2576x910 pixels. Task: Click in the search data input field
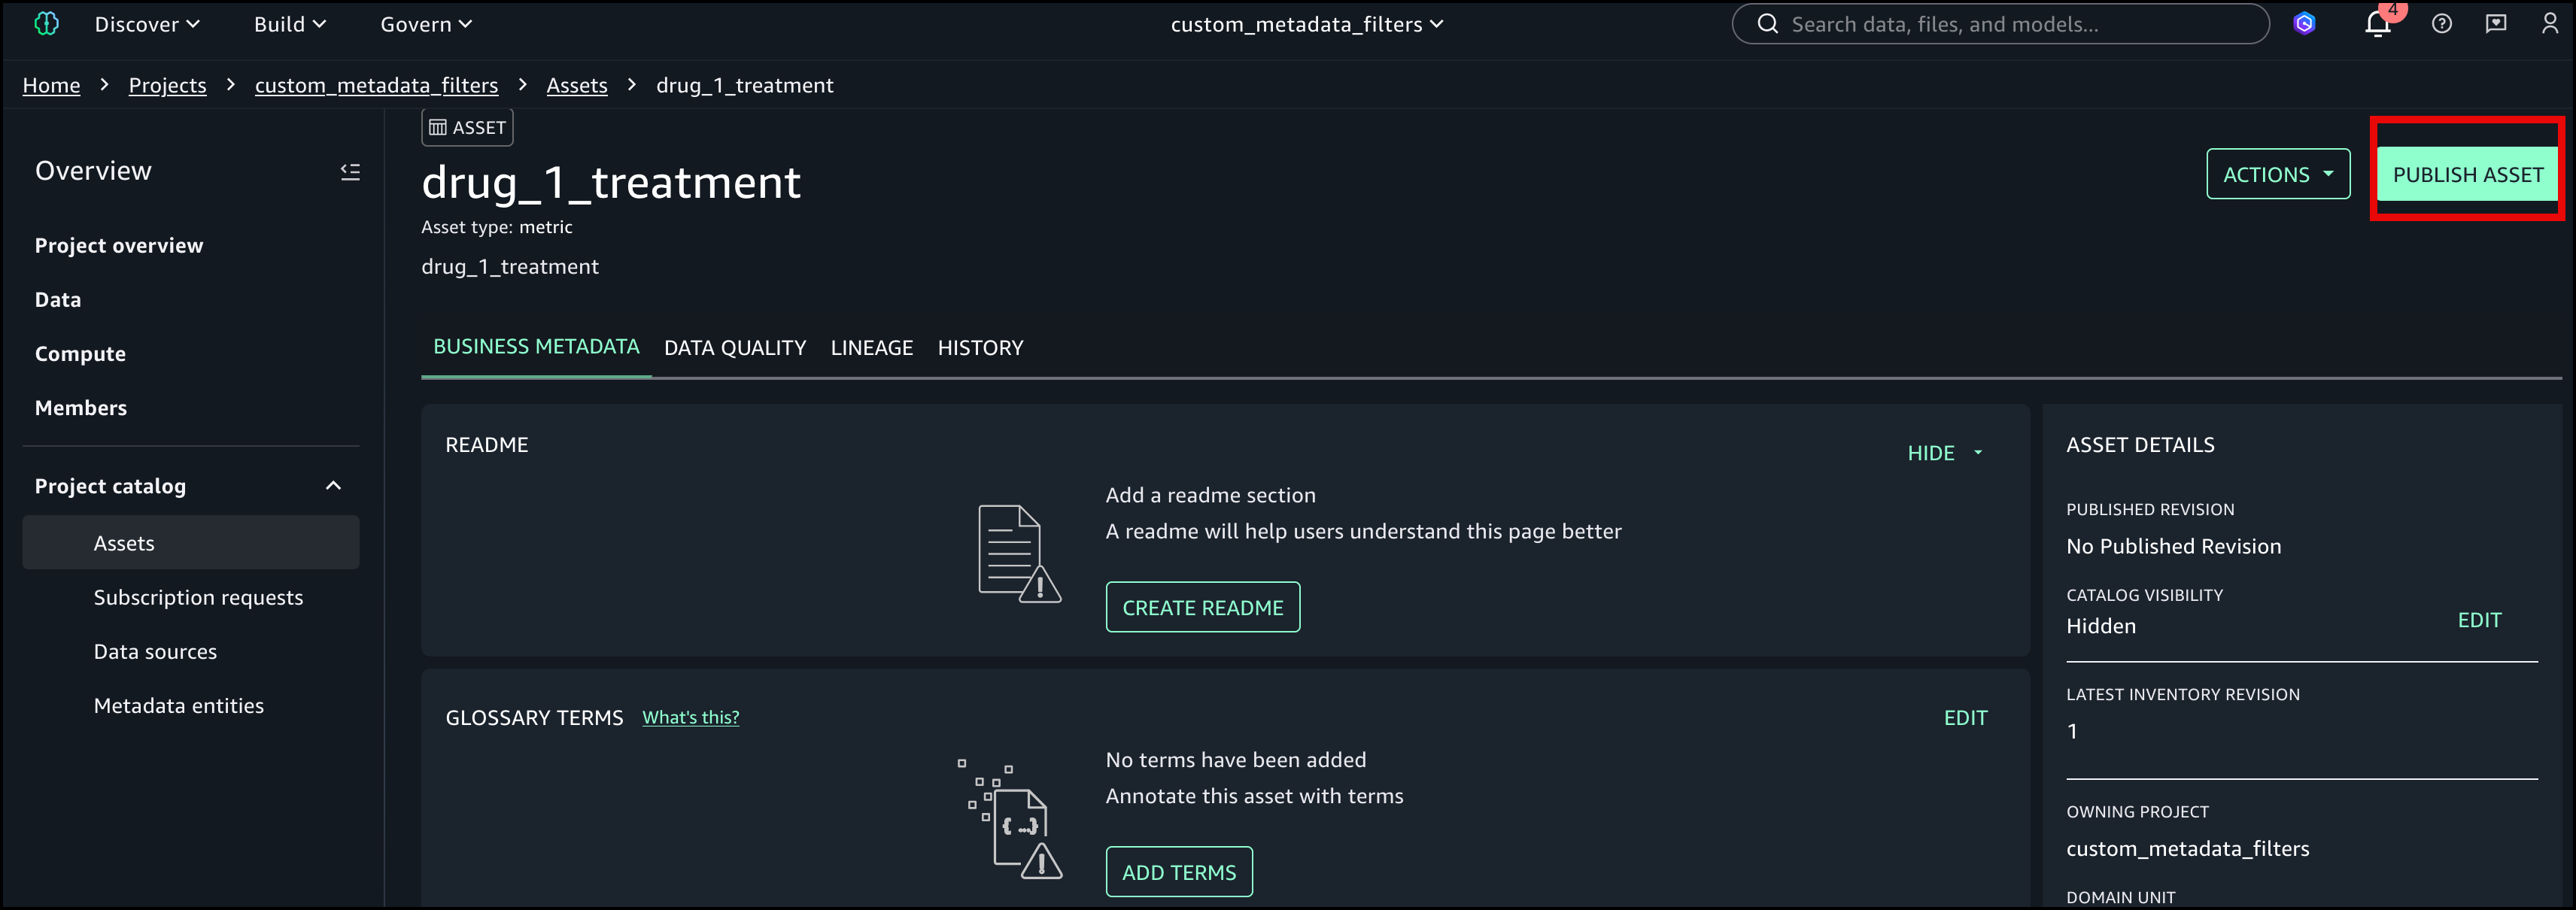click(2010, 24)
